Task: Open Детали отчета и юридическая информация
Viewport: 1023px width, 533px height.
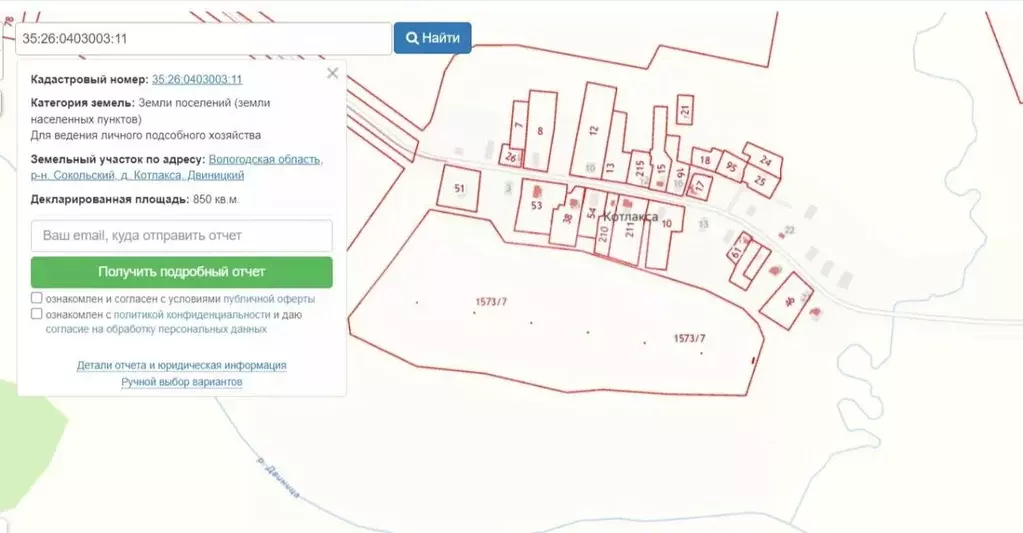Action: tap(181, 365)
